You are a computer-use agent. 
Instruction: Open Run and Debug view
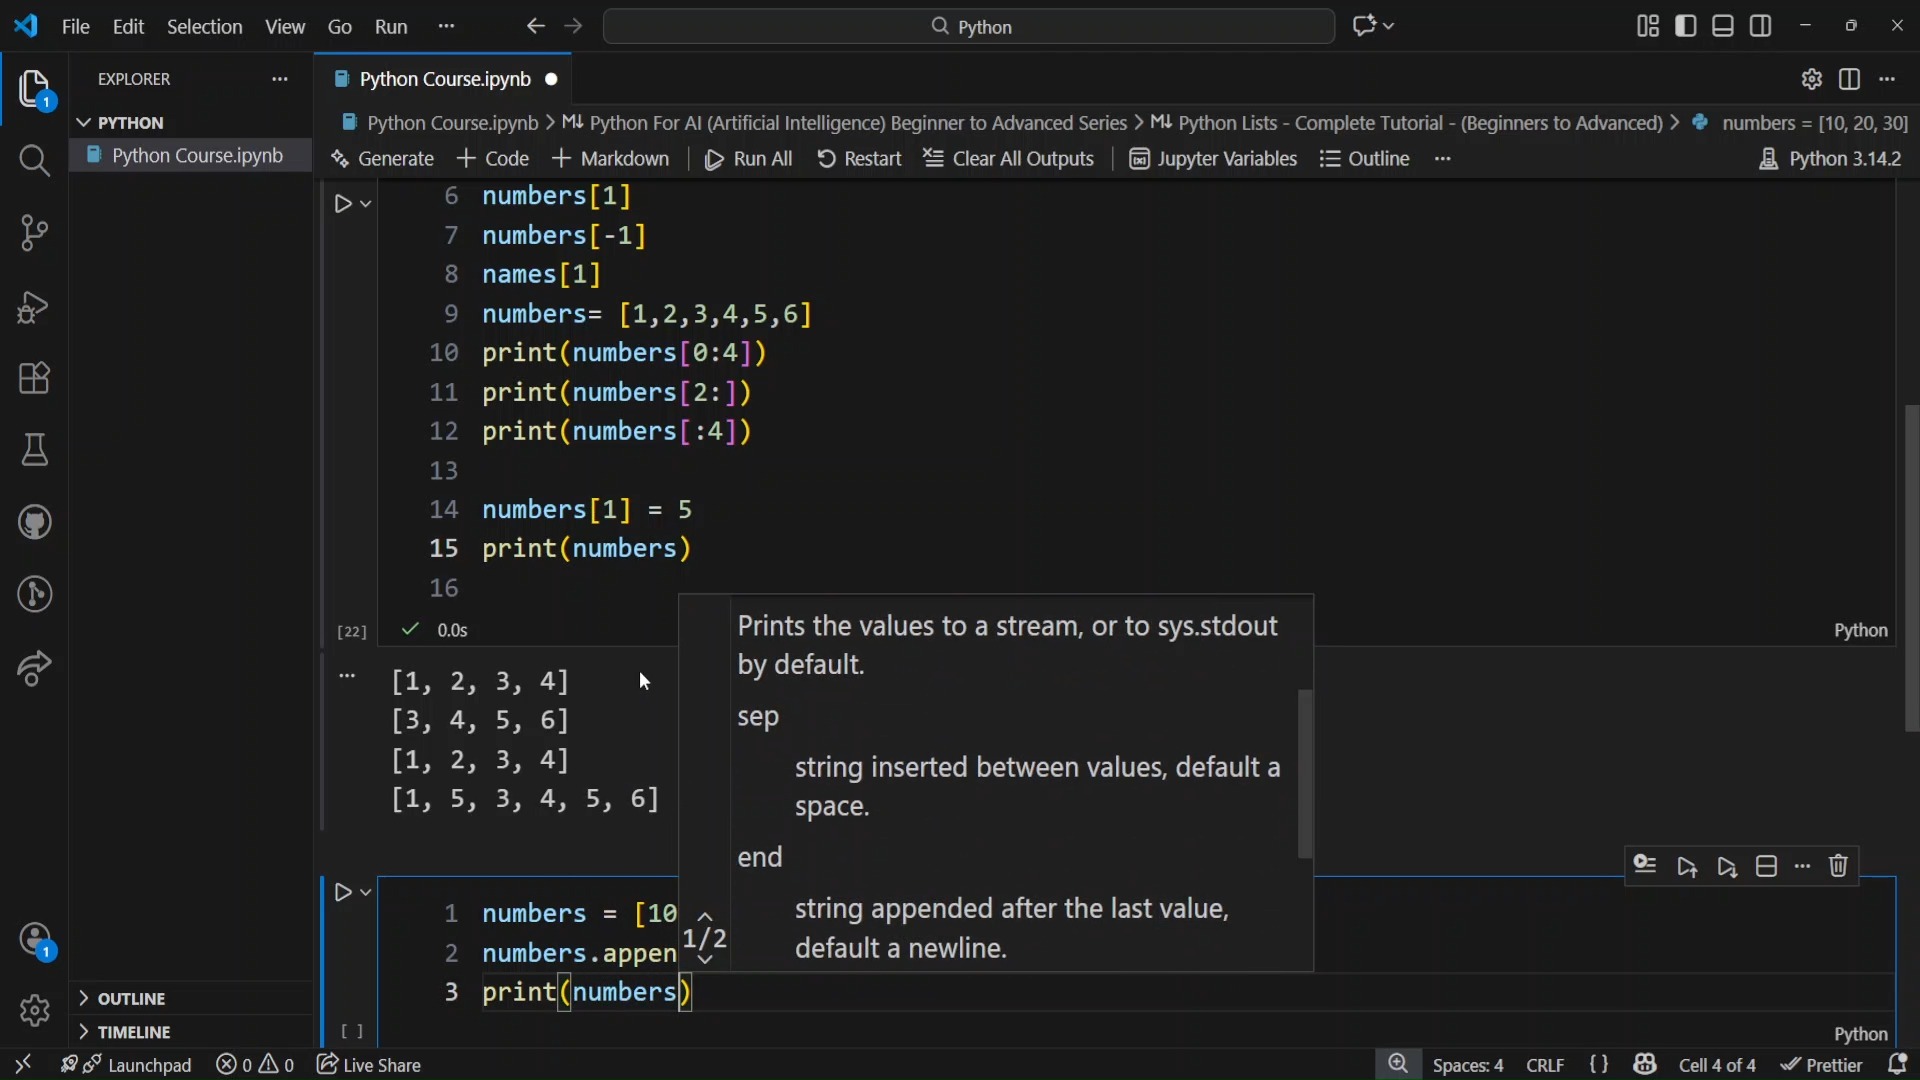tap(35, 307)
